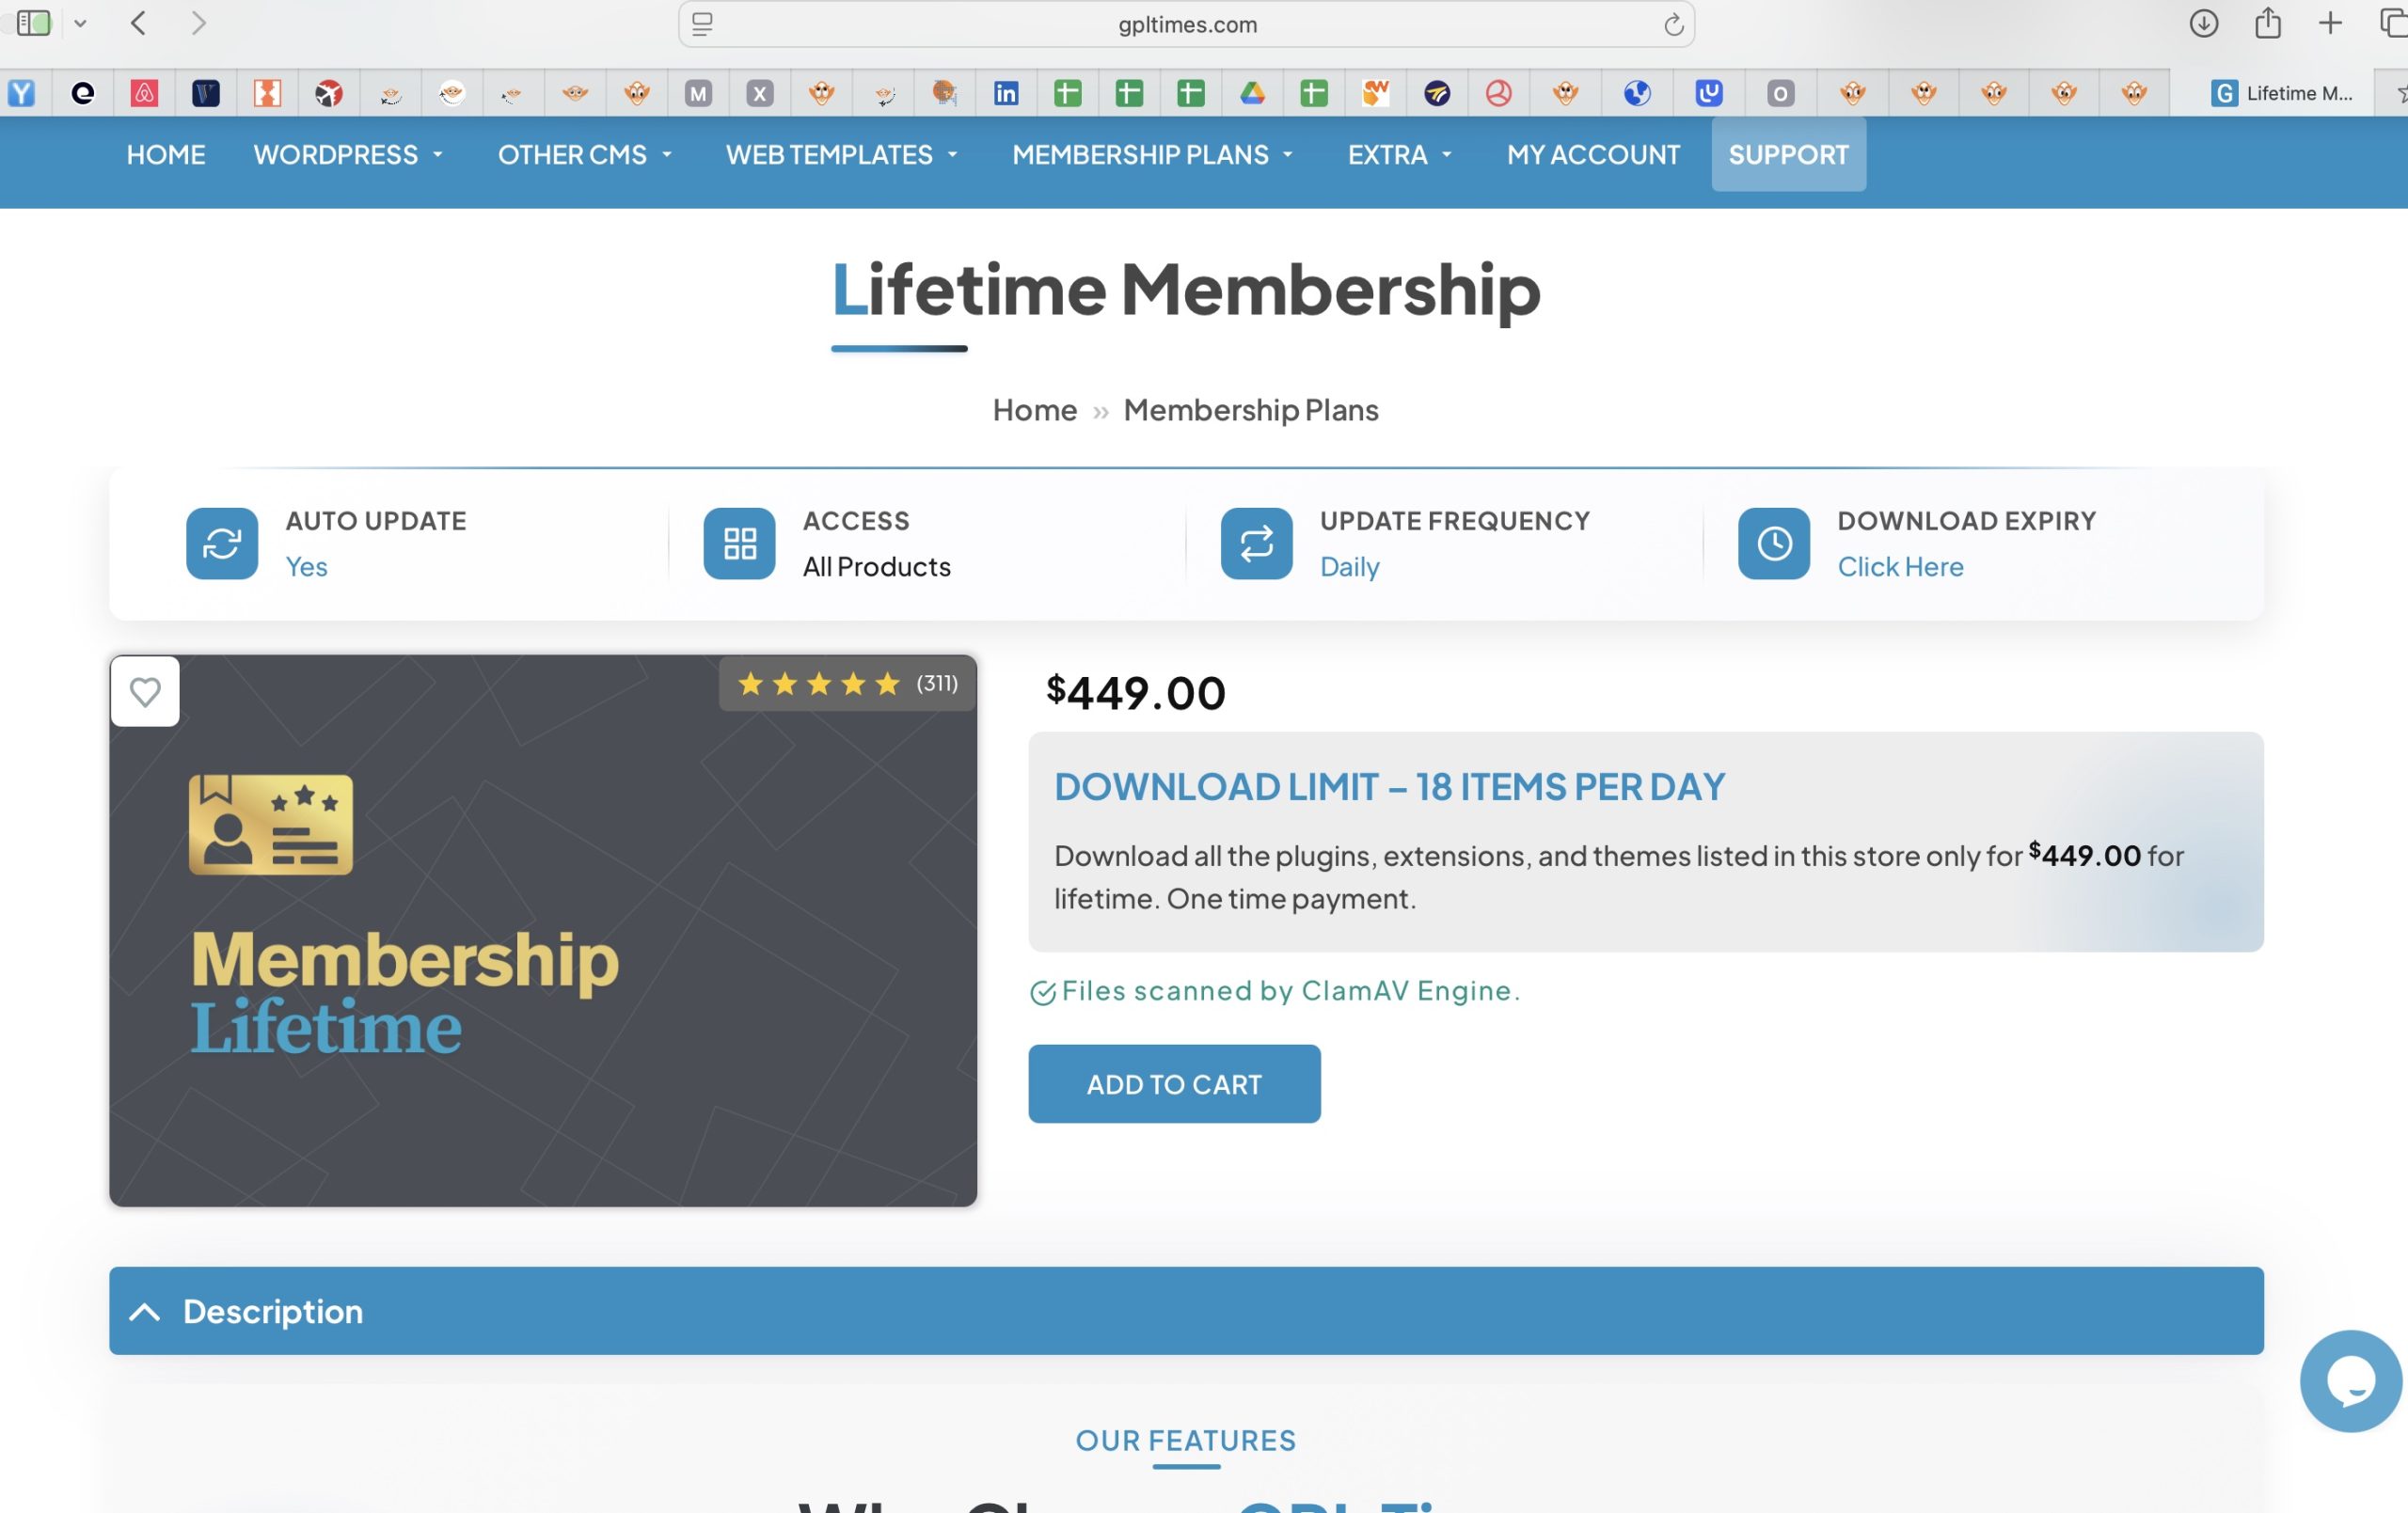Open the gray X favicon tab
The image size is (2408, 1513).
pyautogui.click(x=760, y=93)
